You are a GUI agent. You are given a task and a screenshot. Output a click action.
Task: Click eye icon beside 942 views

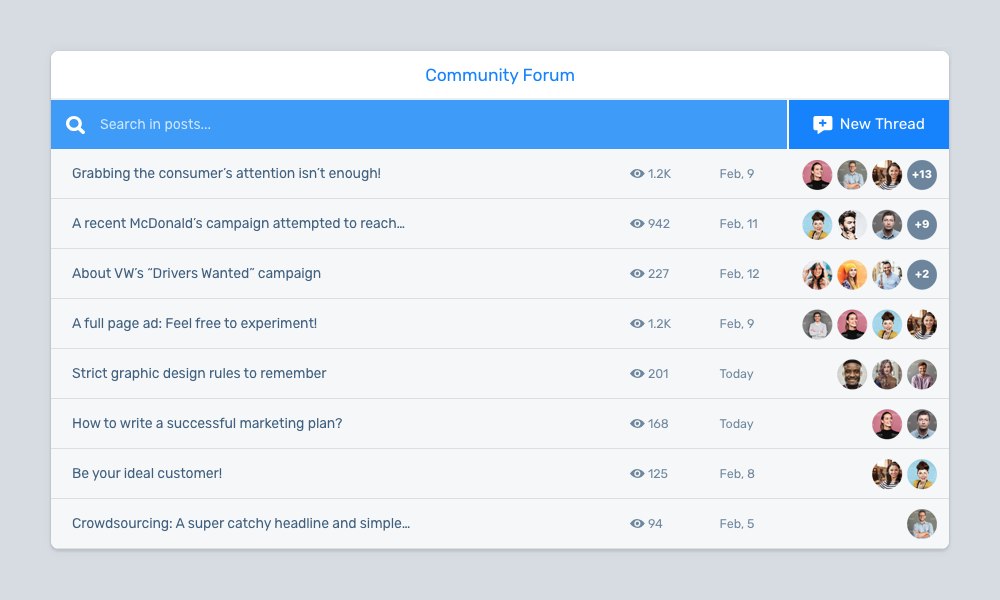point(637,224)
